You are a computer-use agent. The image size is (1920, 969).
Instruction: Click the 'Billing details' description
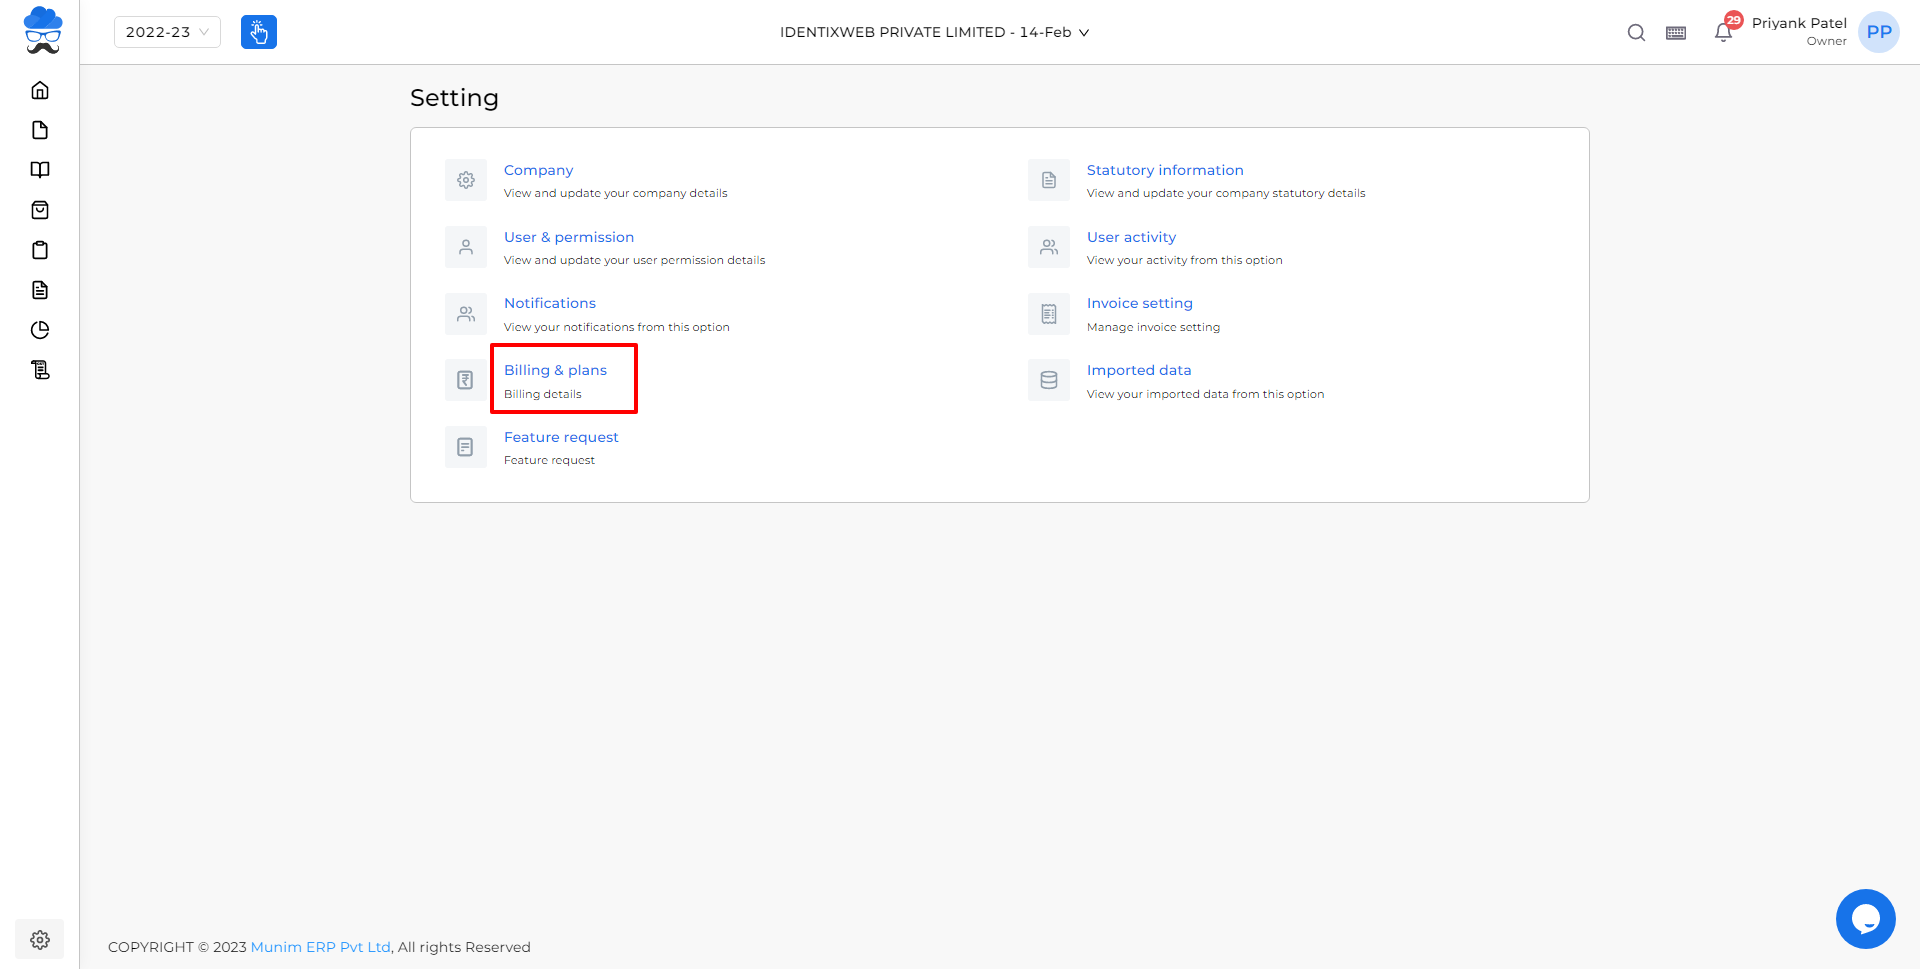543,394
